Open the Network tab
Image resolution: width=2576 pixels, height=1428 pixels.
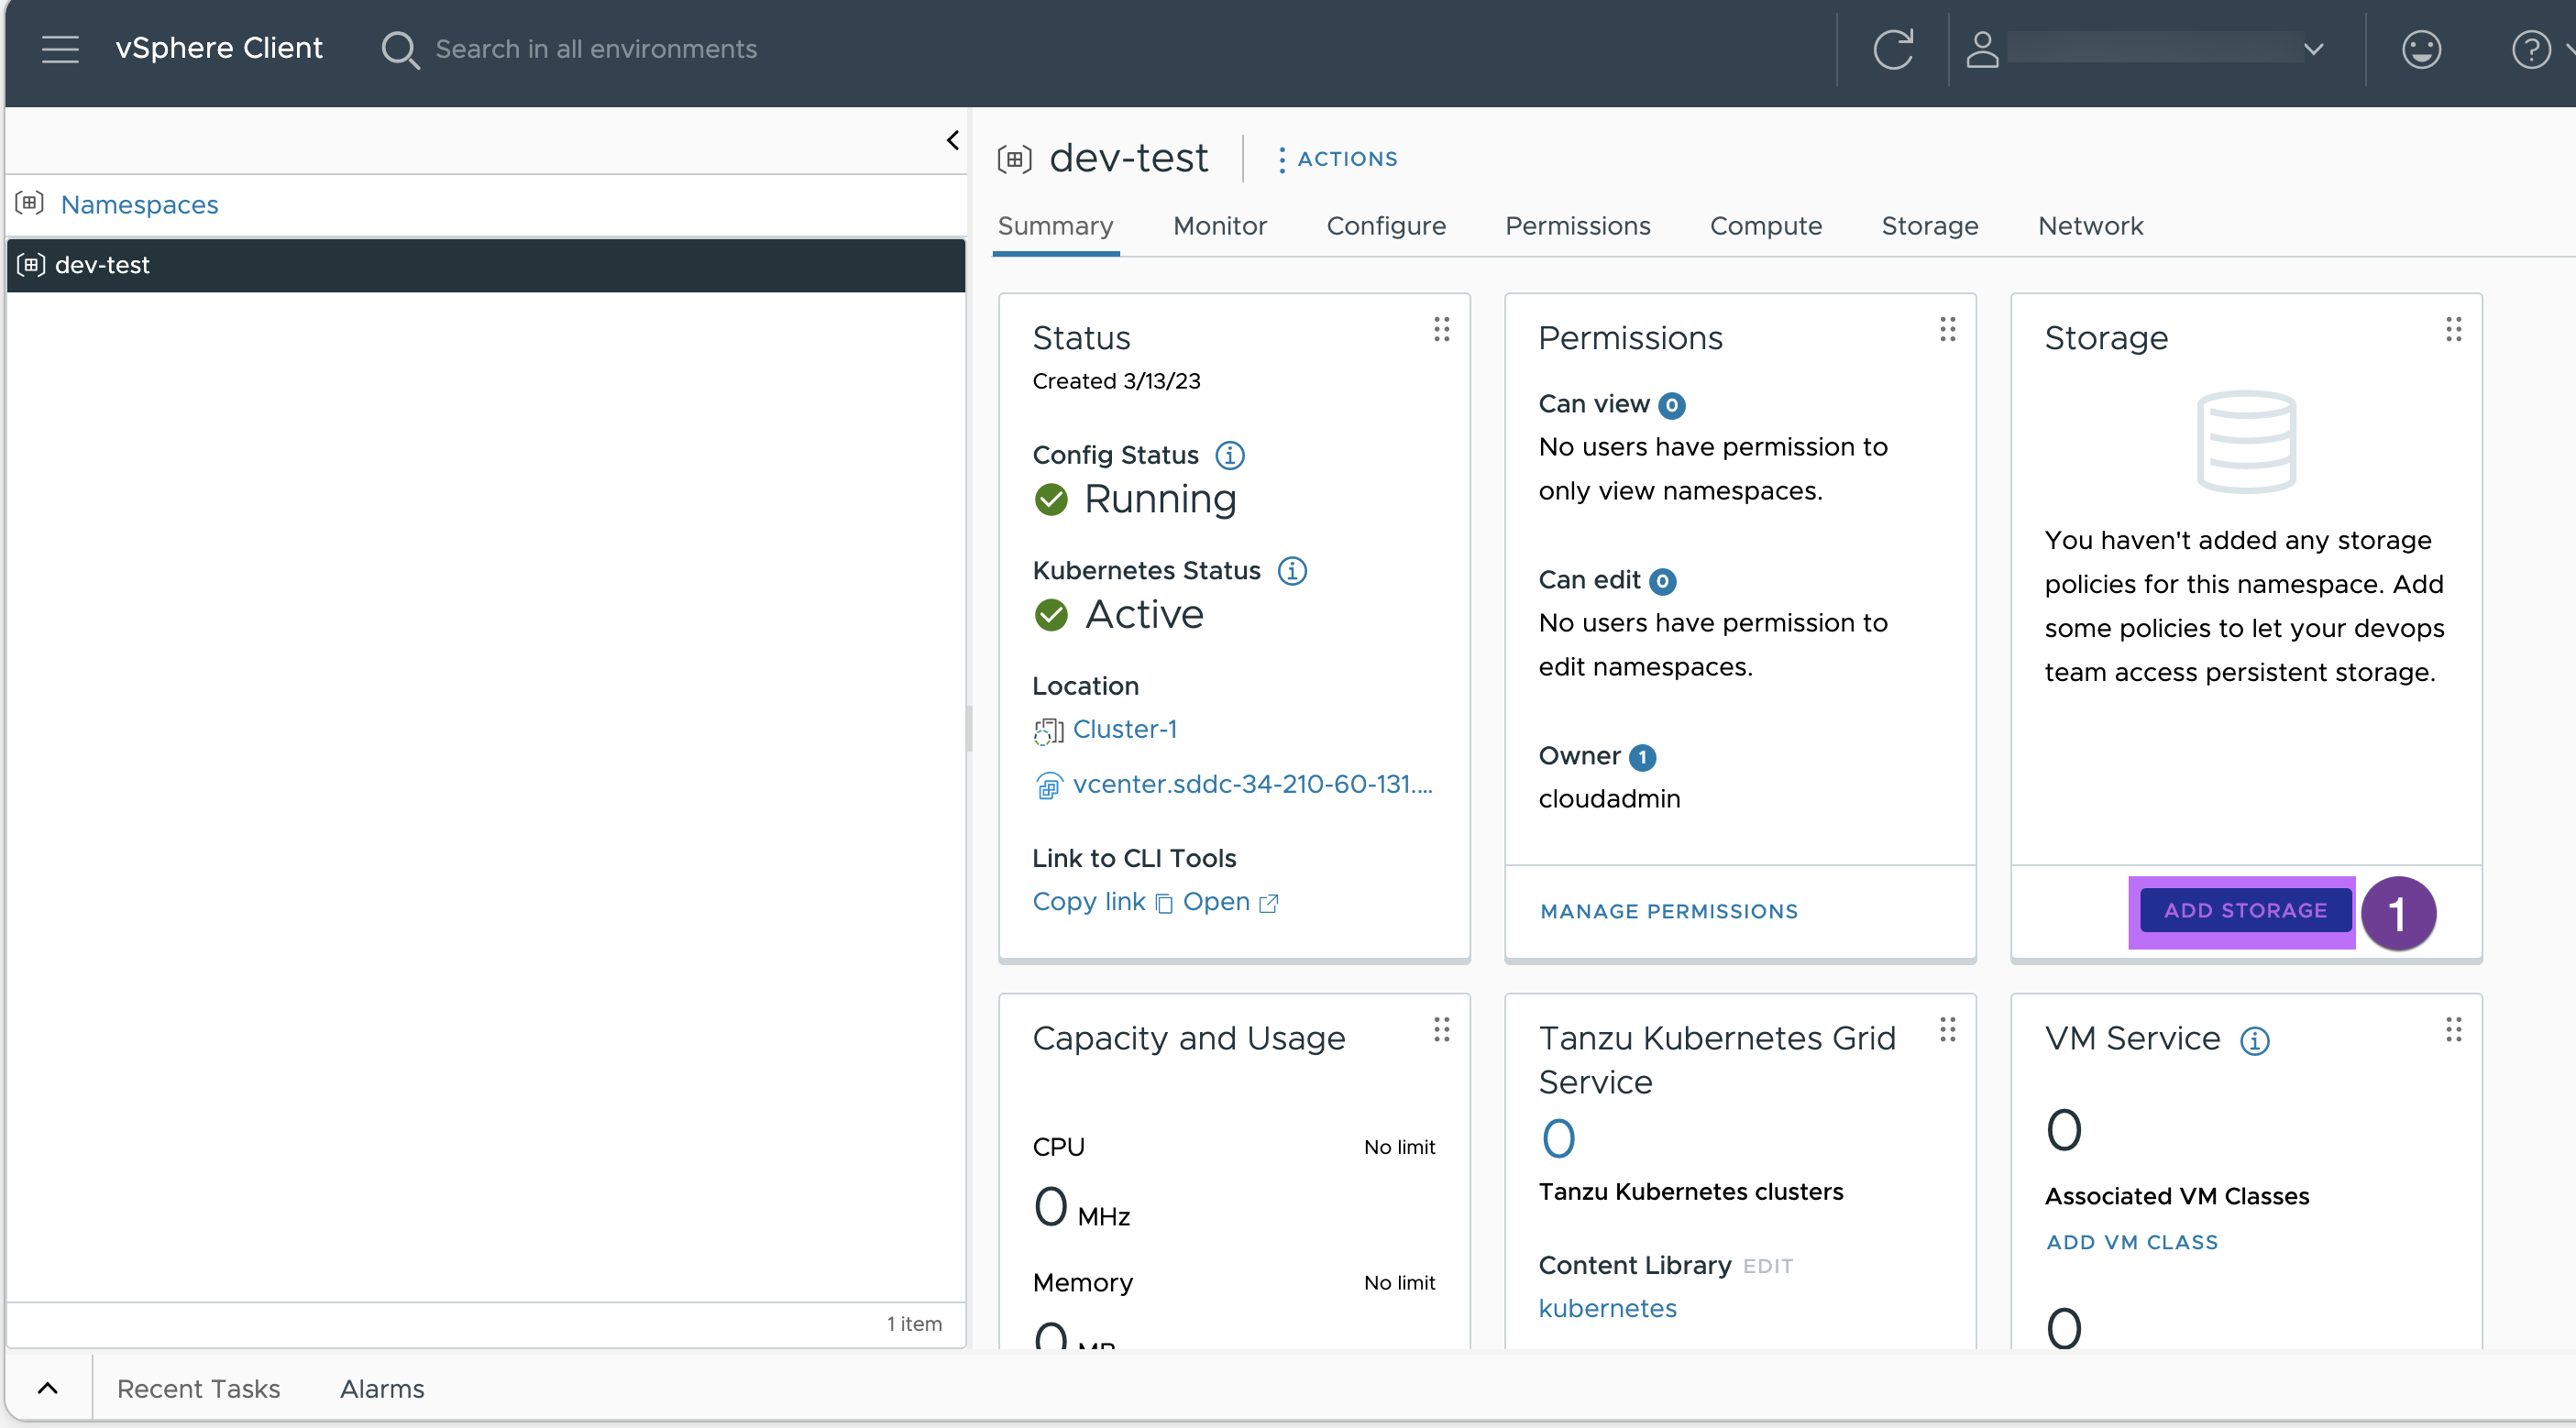[2090, 226]
